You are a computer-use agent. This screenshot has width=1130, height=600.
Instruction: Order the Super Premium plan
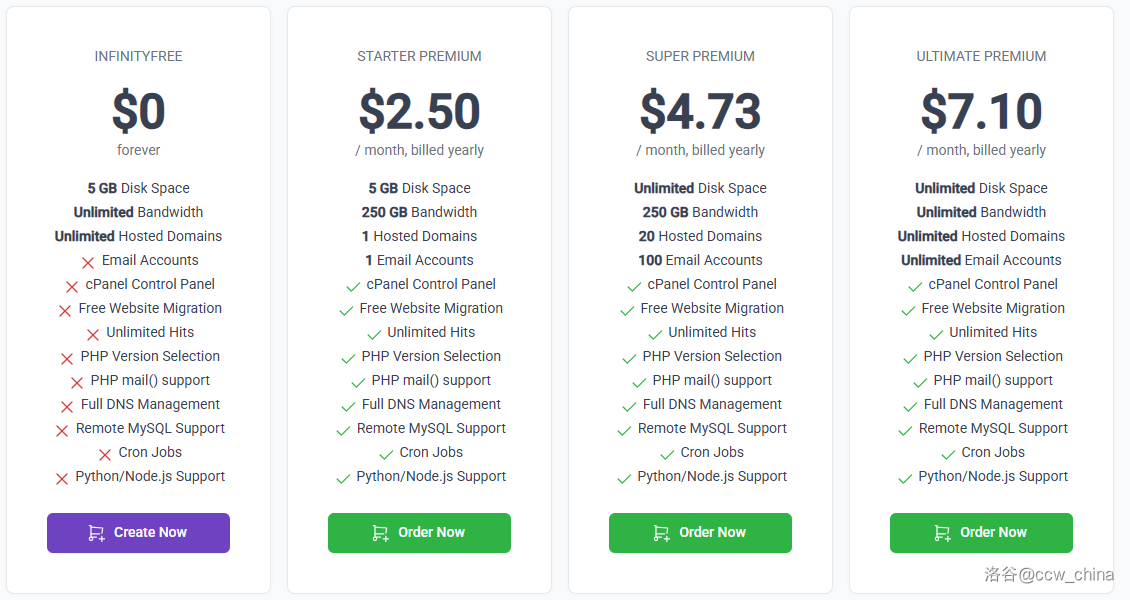point(700,533)
